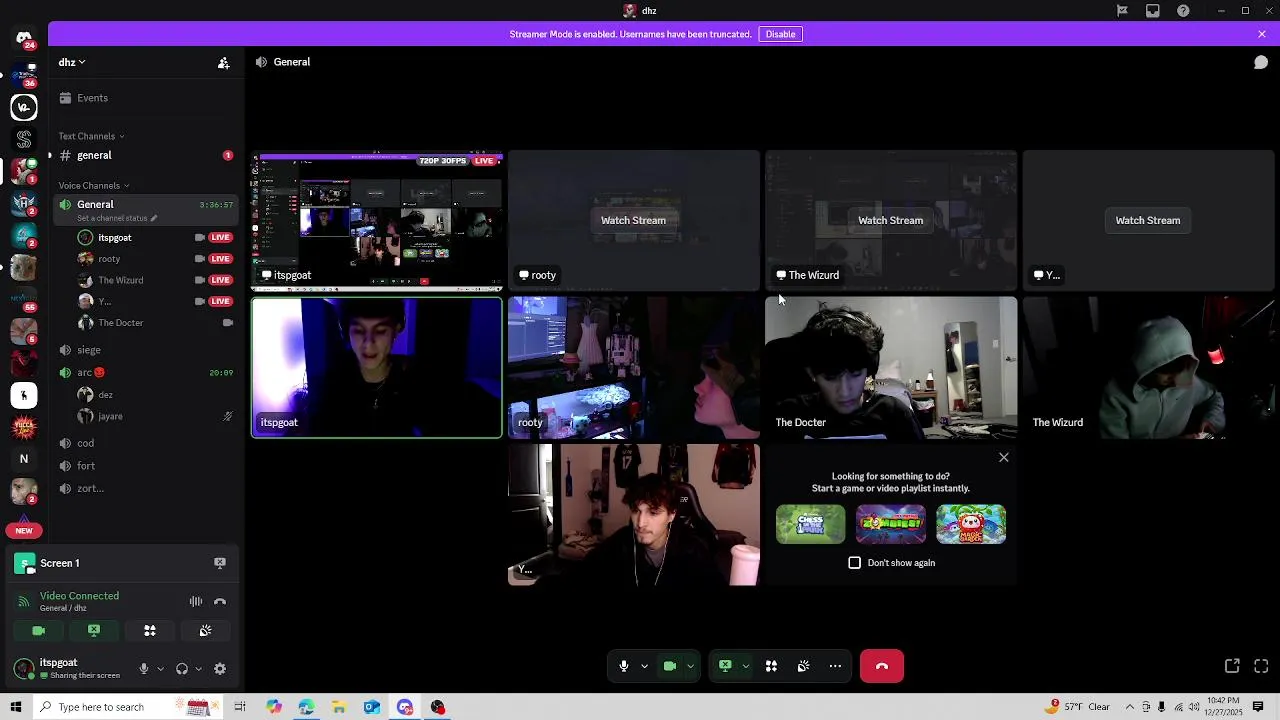The image size is (1280, 720).
Task: Join the siege voice channel
Action: click(x=146, y=350)
